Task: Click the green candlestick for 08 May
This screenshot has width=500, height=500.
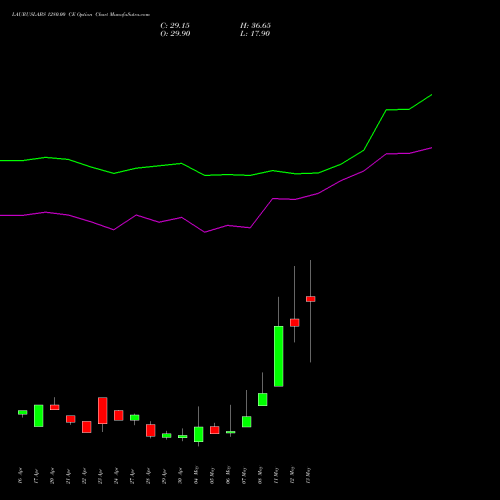Action: point(263,399)
